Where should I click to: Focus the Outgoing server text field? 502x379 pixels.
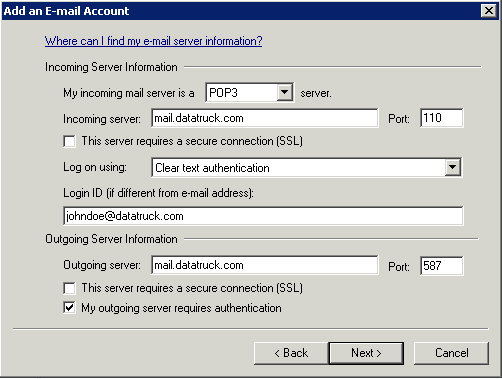coord(265,265)
